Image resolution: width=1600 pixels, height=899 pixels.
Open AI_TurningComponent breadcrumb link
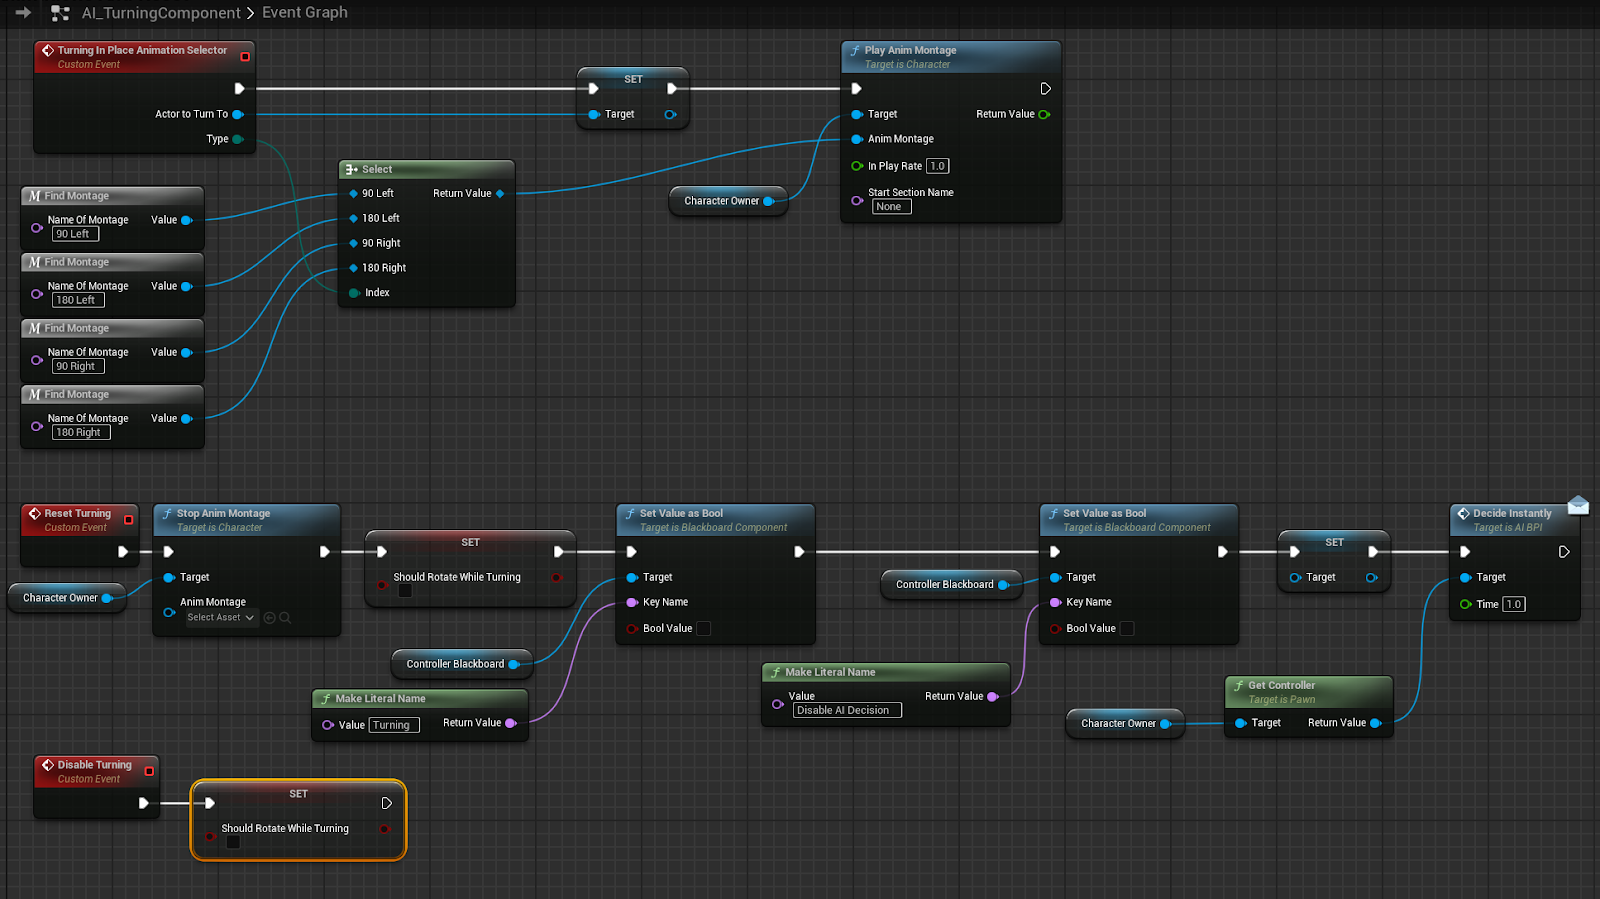pos(161,13)
